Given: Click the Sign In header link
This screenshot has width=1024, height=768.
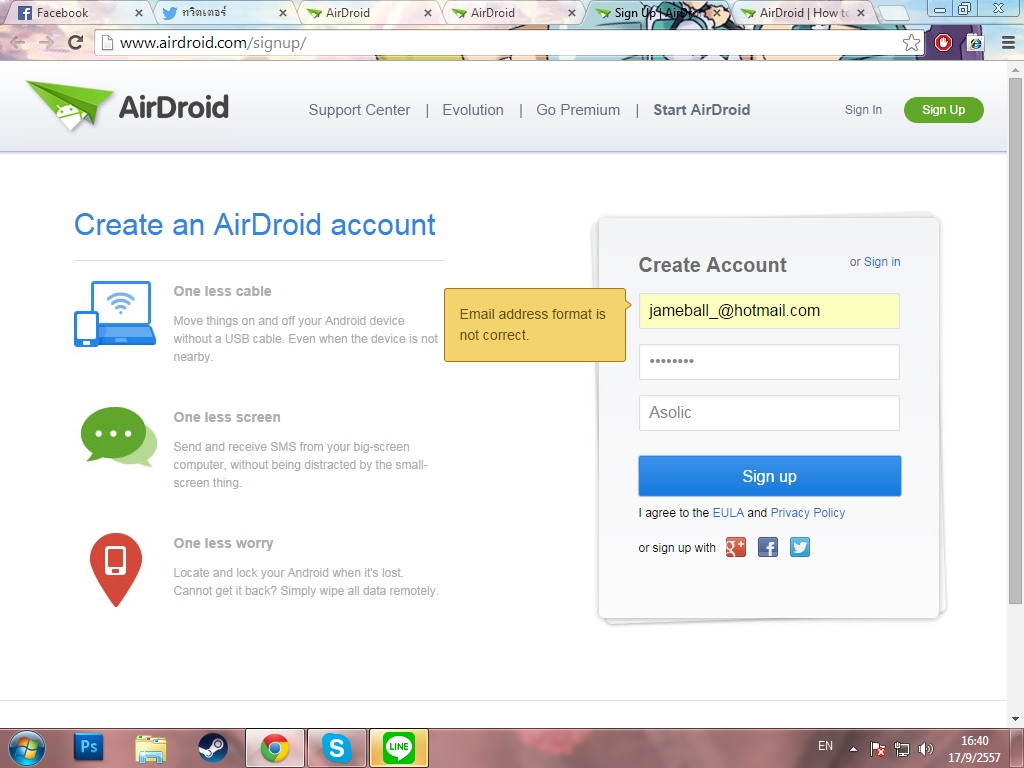Looking at the screenshot, I should pos(863,110).
